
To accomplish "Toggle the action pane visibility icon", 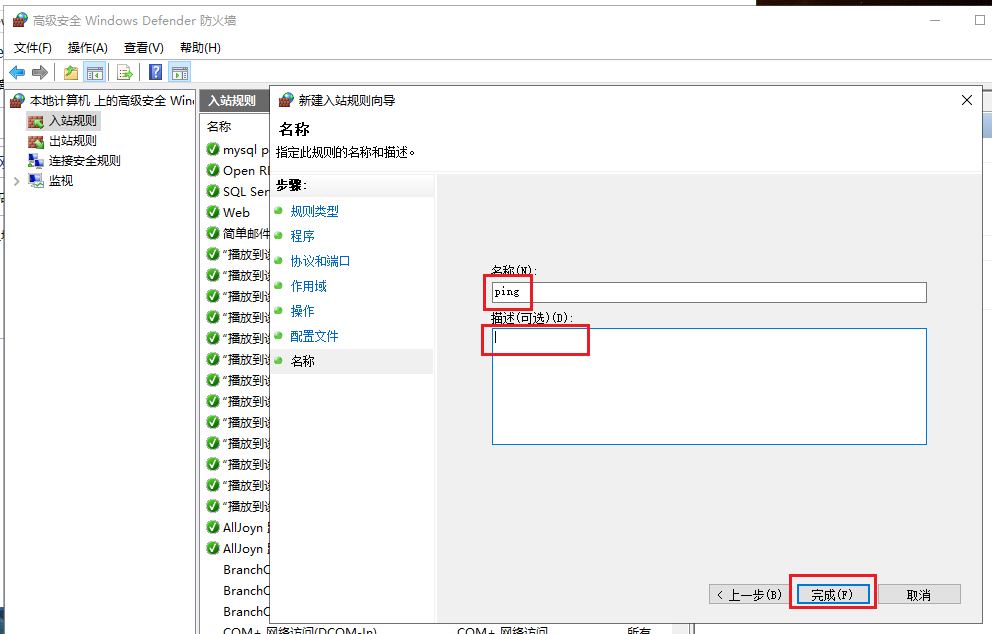I will click(x=178, y=71).
